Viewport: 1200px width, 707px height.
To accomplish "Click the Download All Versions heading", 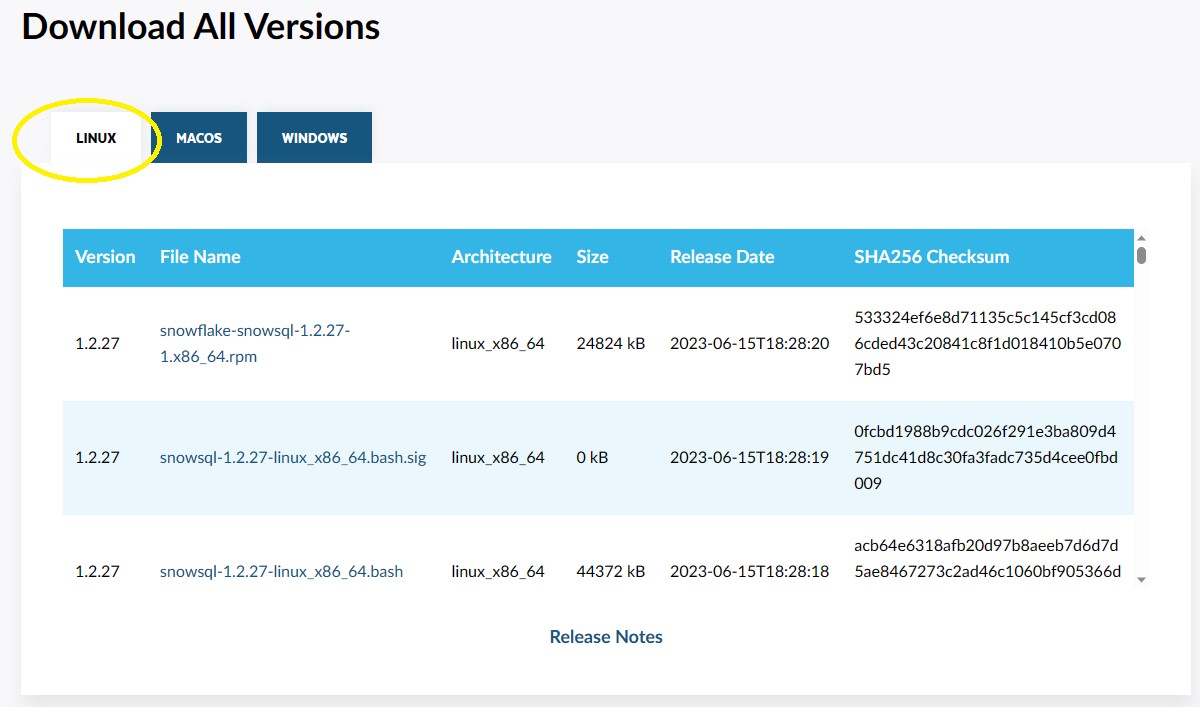I will [200, 26].
